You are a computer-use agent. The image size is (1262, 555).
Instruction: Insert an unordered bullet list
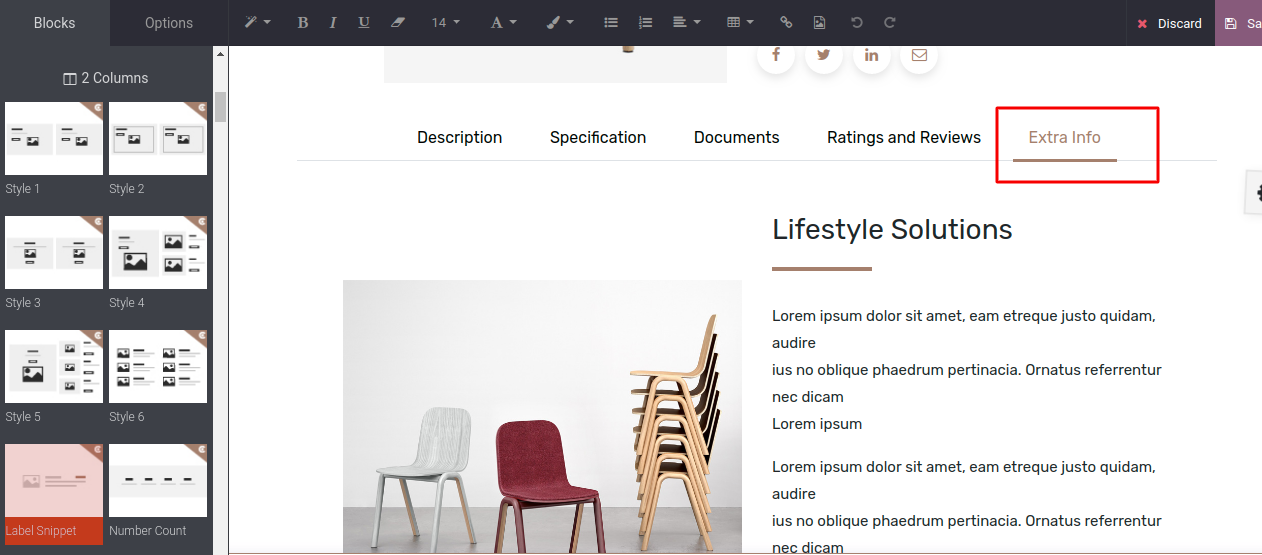pyautogui.click(x=611, y=23)
